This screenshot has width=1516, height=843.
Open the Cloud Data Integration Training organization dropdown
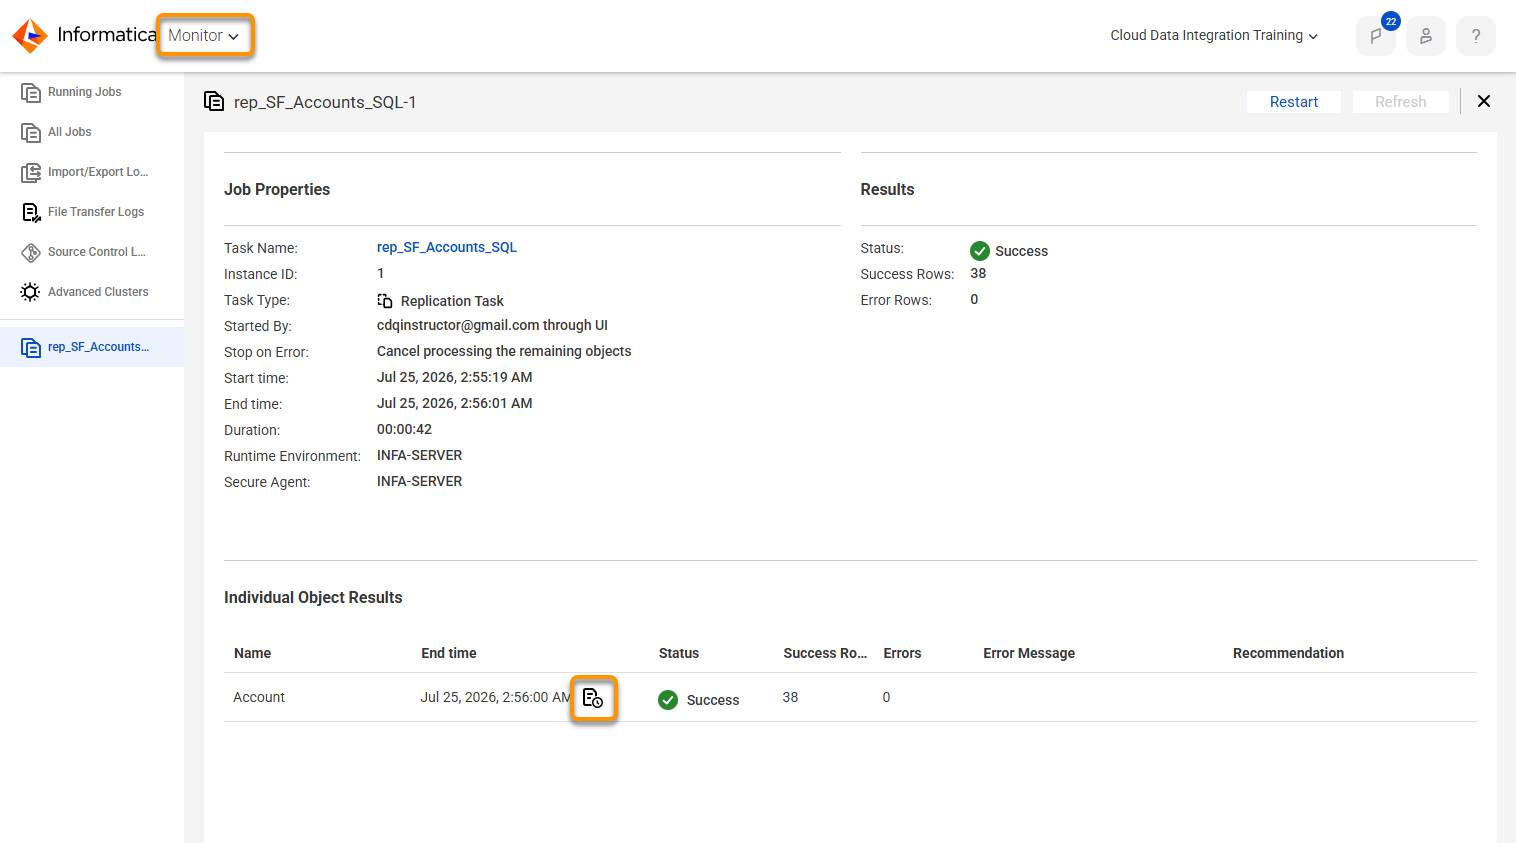(x=1214, y=35)
